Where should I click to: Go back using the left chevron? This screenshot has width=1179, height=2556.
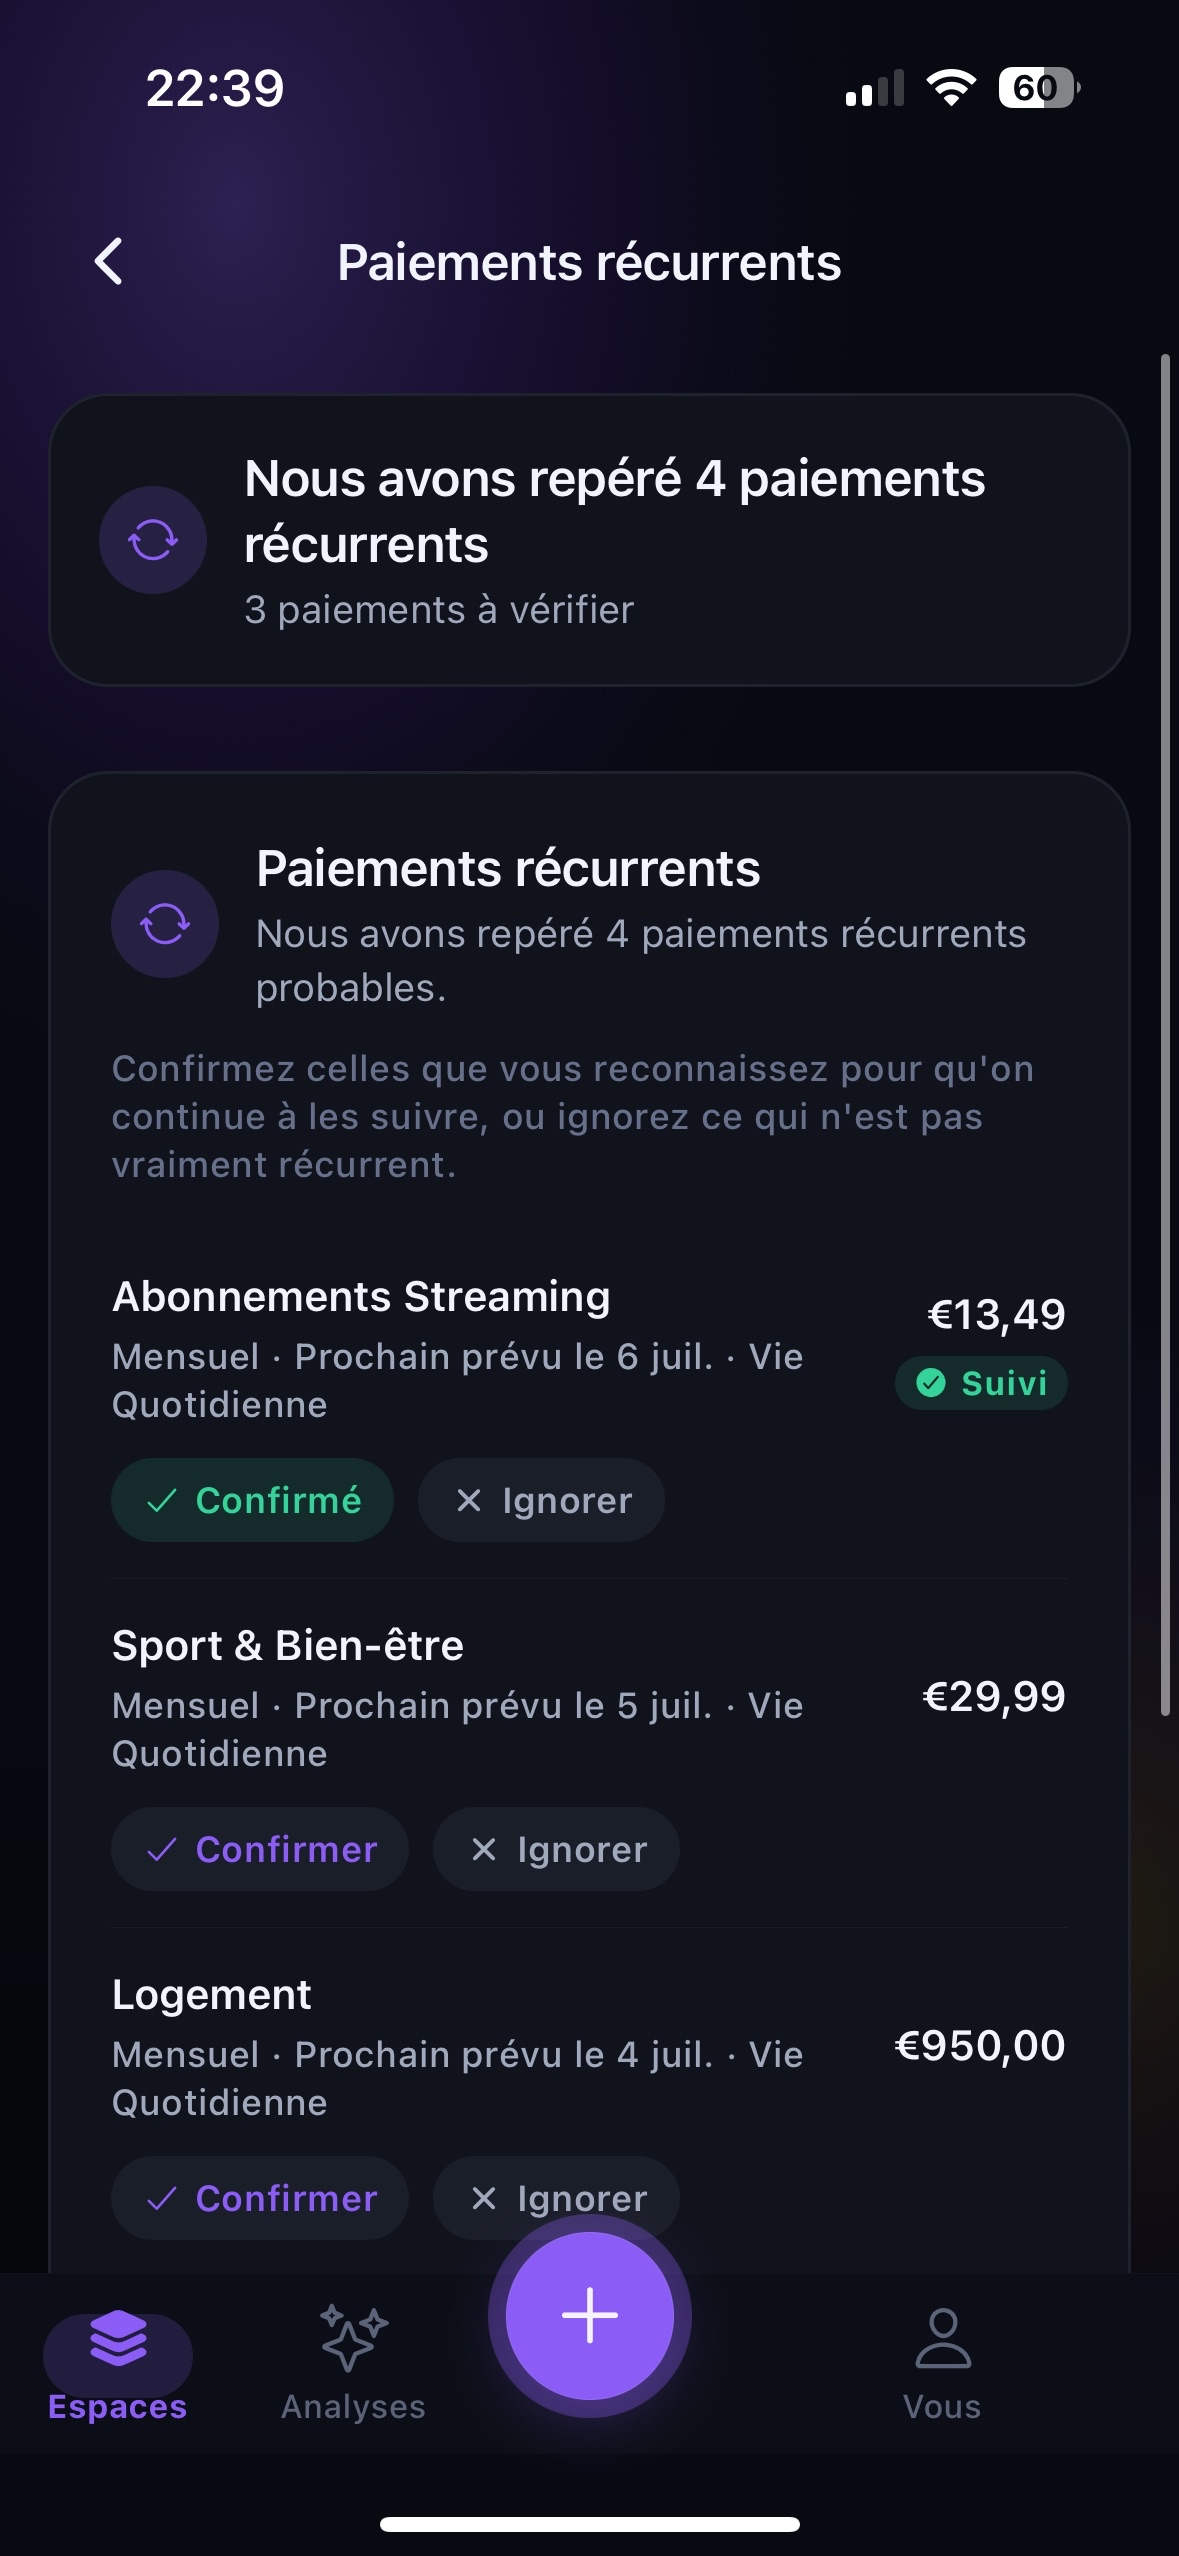click(109, 262)
